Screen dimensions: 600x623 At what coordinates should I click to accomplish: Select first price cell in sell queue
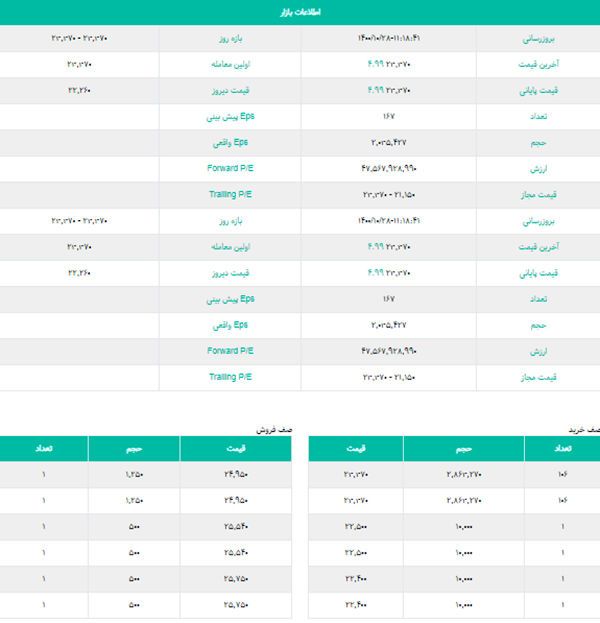(236, 475)
